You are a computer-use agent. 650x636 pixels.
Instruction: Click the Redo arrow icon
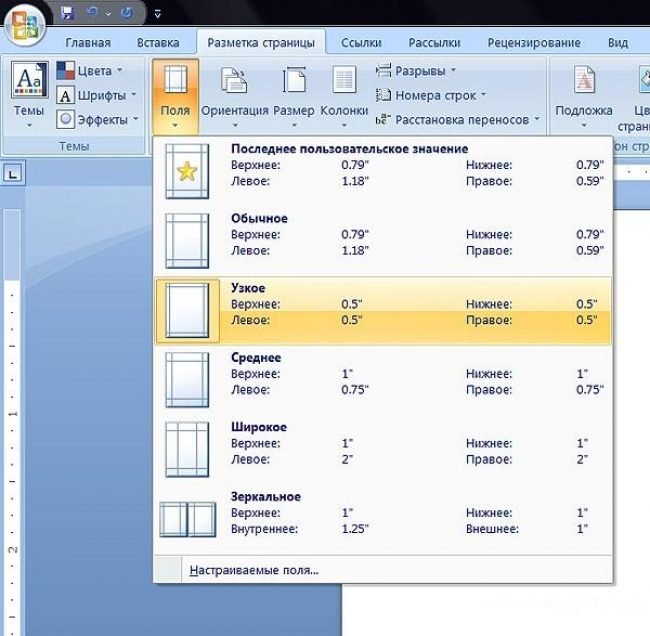[x=124, y=13]
